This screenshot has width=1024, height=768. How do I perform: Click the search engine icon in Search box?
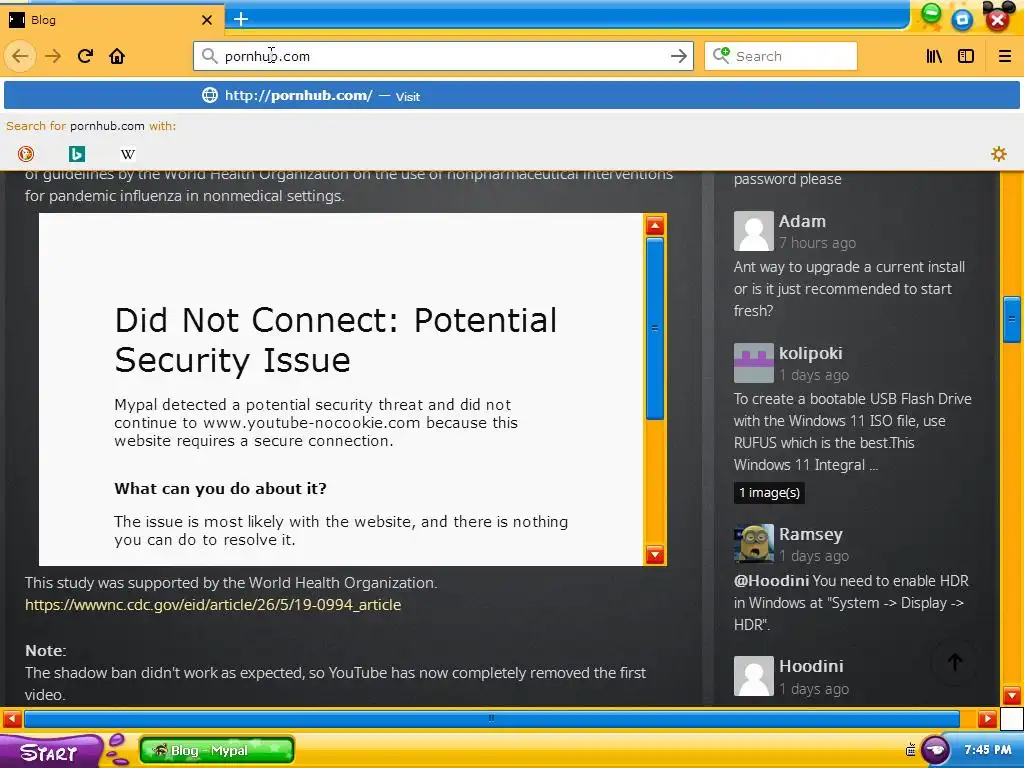pos(721,56)
